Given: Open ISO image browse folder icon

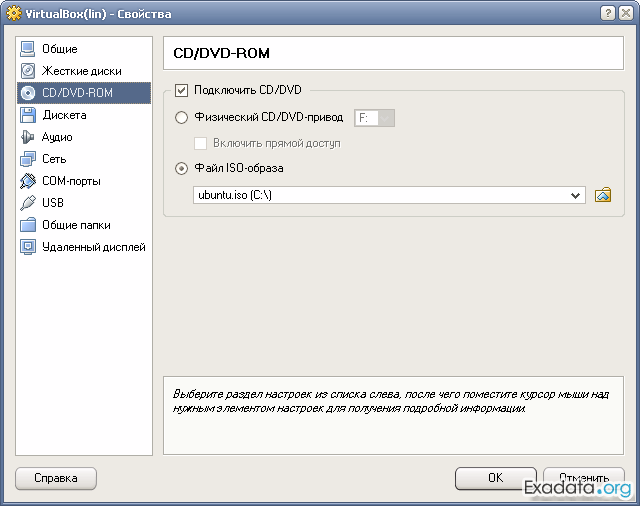Looking at the screenshot, I should [602, 195].
